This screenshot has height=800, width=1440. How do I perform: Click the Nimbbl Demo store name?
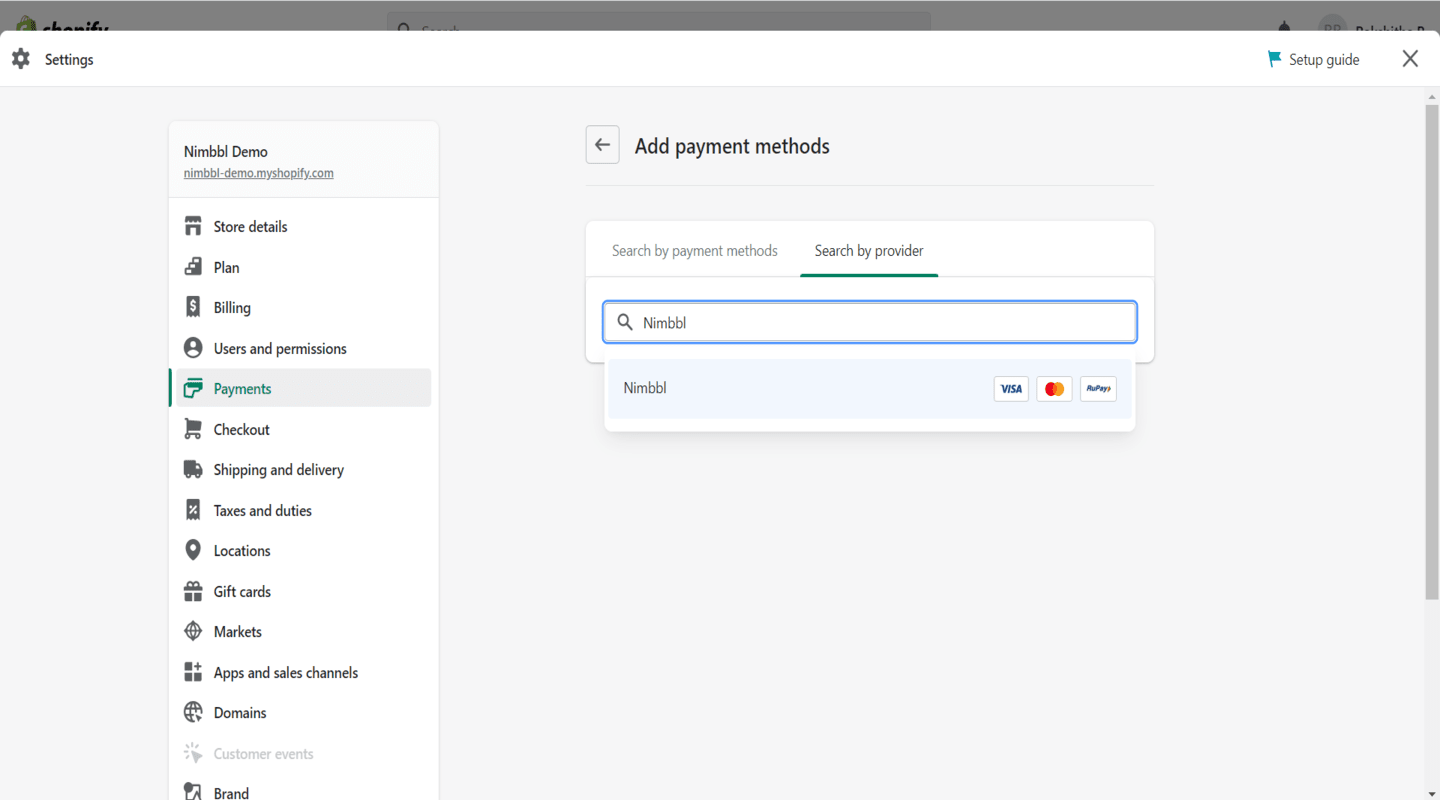coord(225,152)
